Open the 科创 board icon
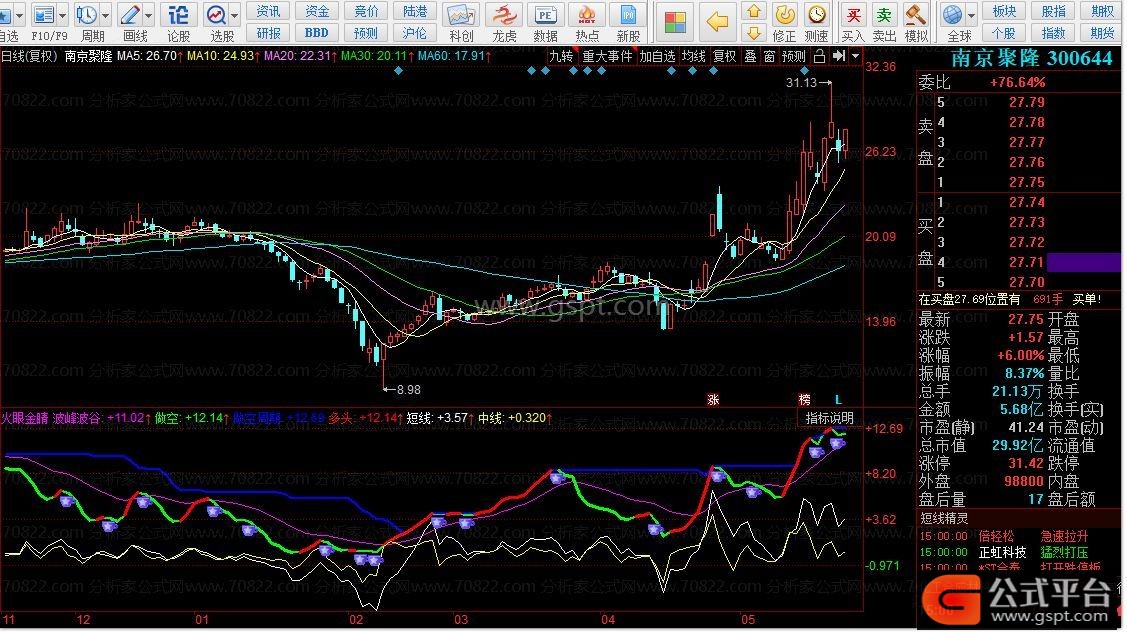 [x=461, y=16]
